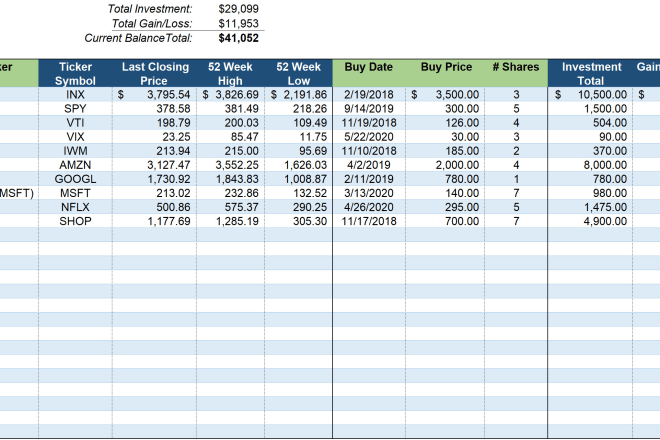This screenshot has height=440, width=660.
Task: Select SHOP 52 week low 305.30
Action: [299, 221]
